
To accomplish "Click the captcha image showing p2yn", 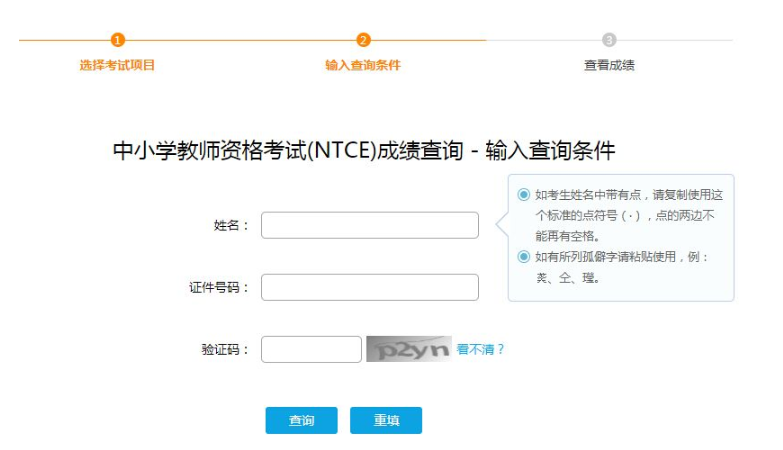I will pyautogui.click(x=408, y=349).
